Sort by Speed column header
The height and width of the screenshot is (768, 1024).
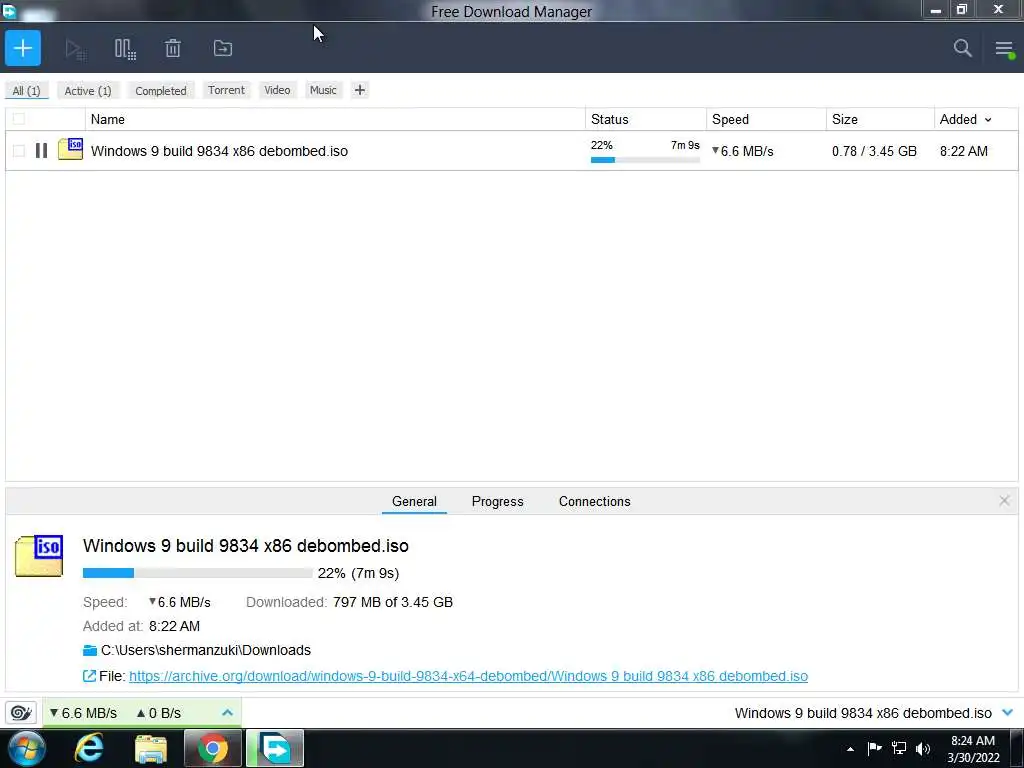766,120
